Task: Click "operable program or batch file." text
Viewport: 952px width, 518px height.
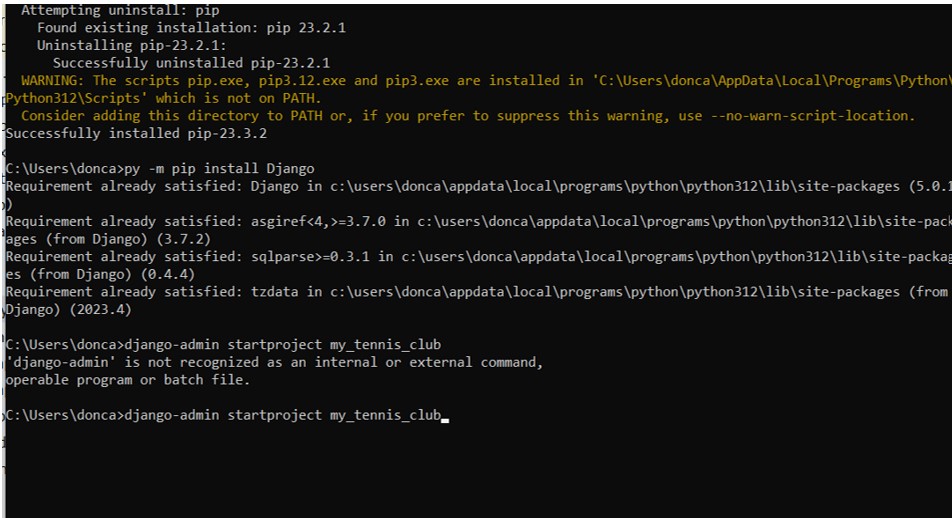Action: point(128,379)
